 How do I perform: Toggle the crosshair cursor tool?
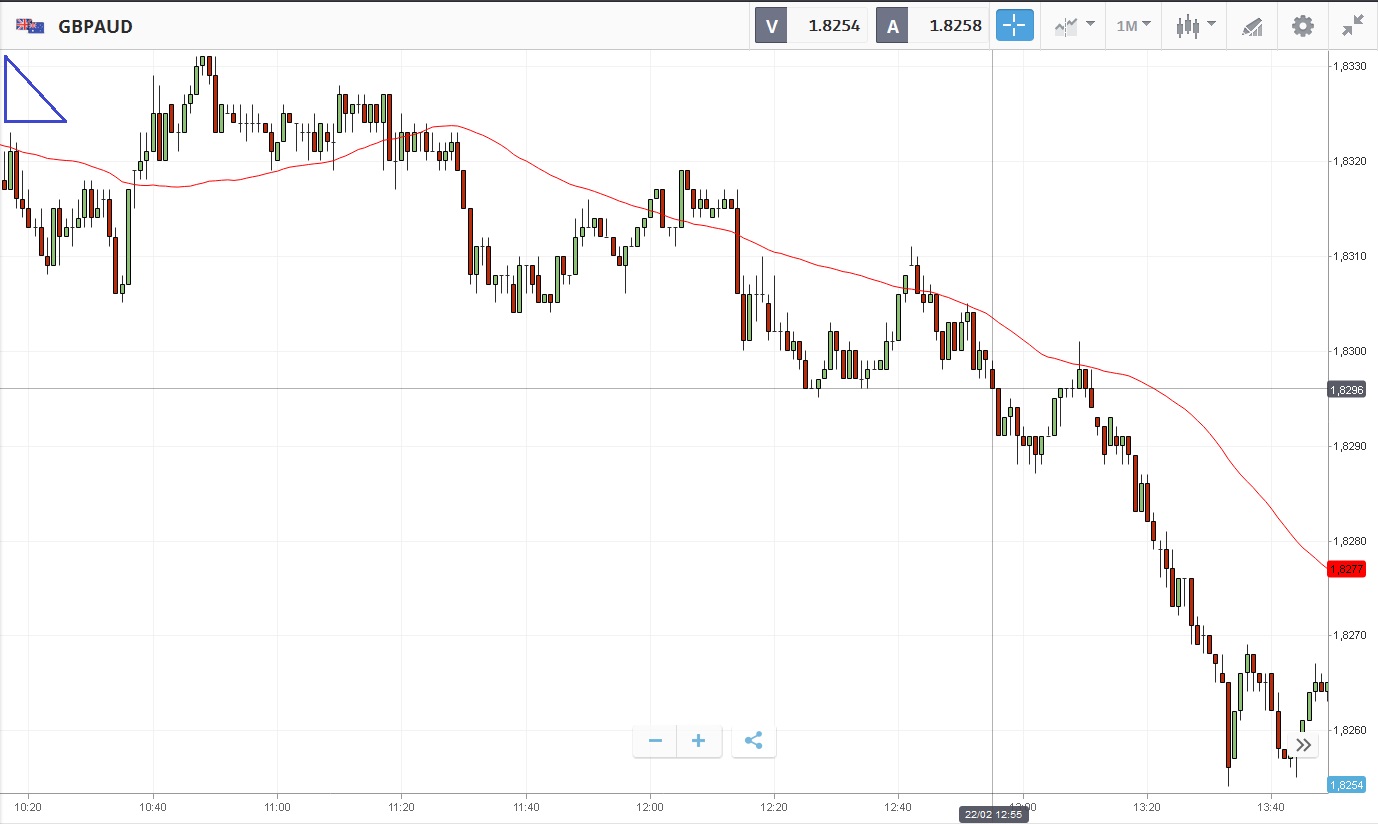[x=1014, y=26]
